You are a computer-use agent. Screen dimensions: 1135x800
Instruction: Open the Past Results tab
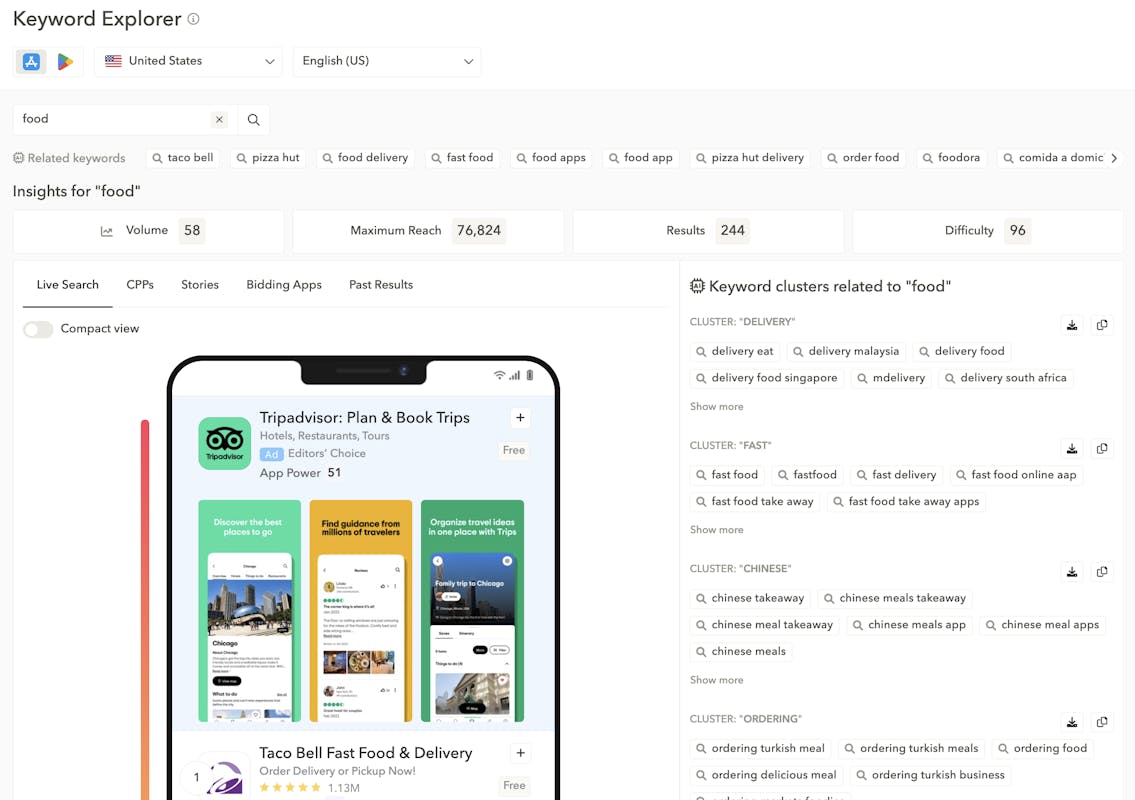(x=381, y=285)
